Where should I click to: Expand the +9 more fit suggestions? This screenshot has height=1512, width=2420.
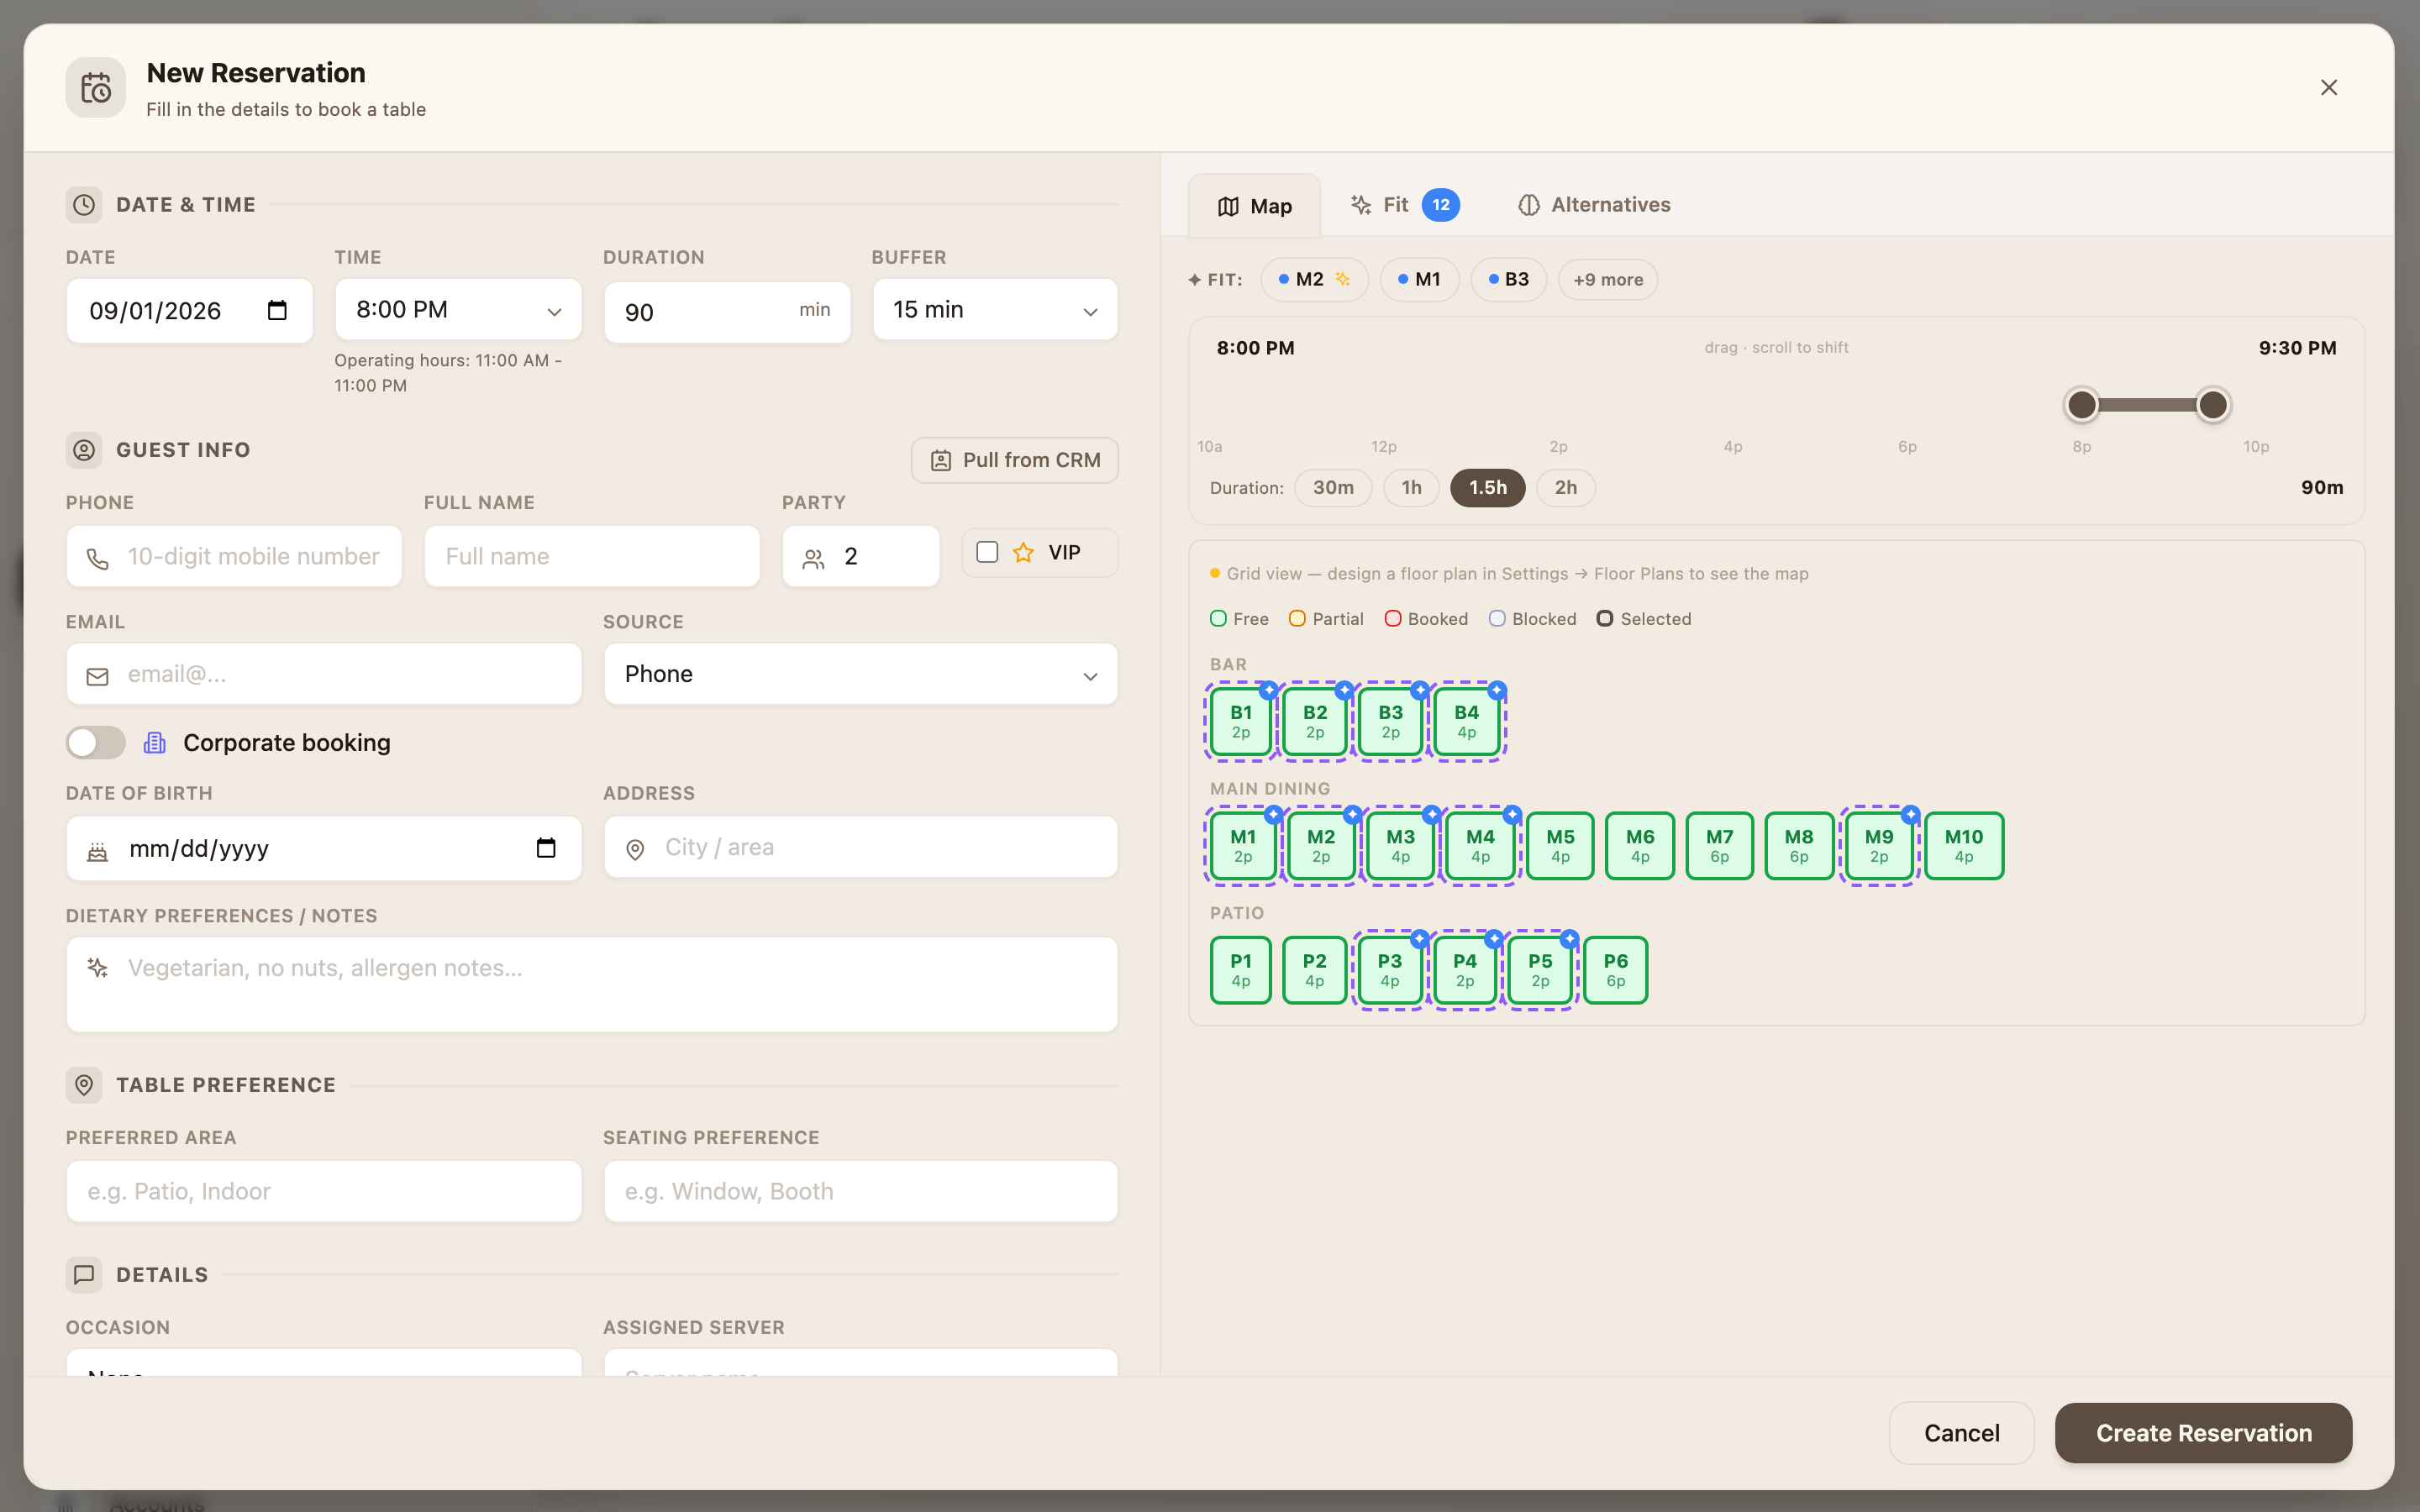click(x=1608, y=280)
